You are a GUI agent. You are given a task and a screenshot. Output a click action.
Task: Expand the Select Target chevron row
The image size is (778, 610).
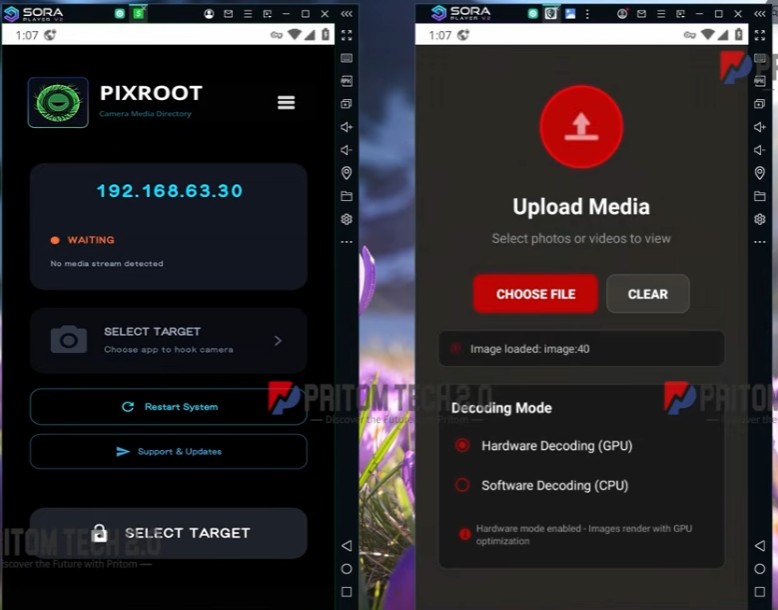(169, 340)
